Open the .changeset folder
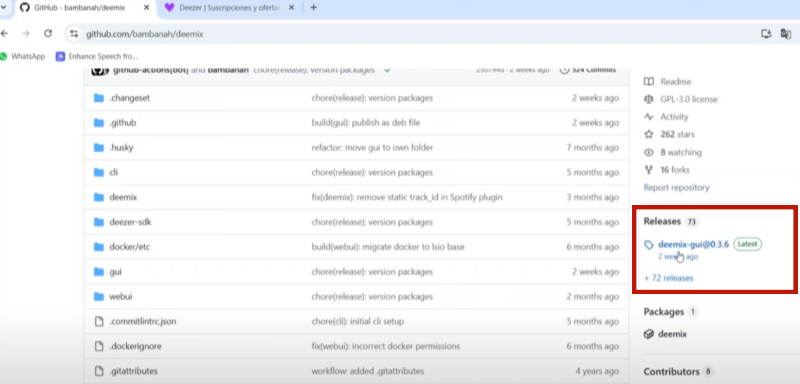Viewport: 800px width, 384px height. 130,98
